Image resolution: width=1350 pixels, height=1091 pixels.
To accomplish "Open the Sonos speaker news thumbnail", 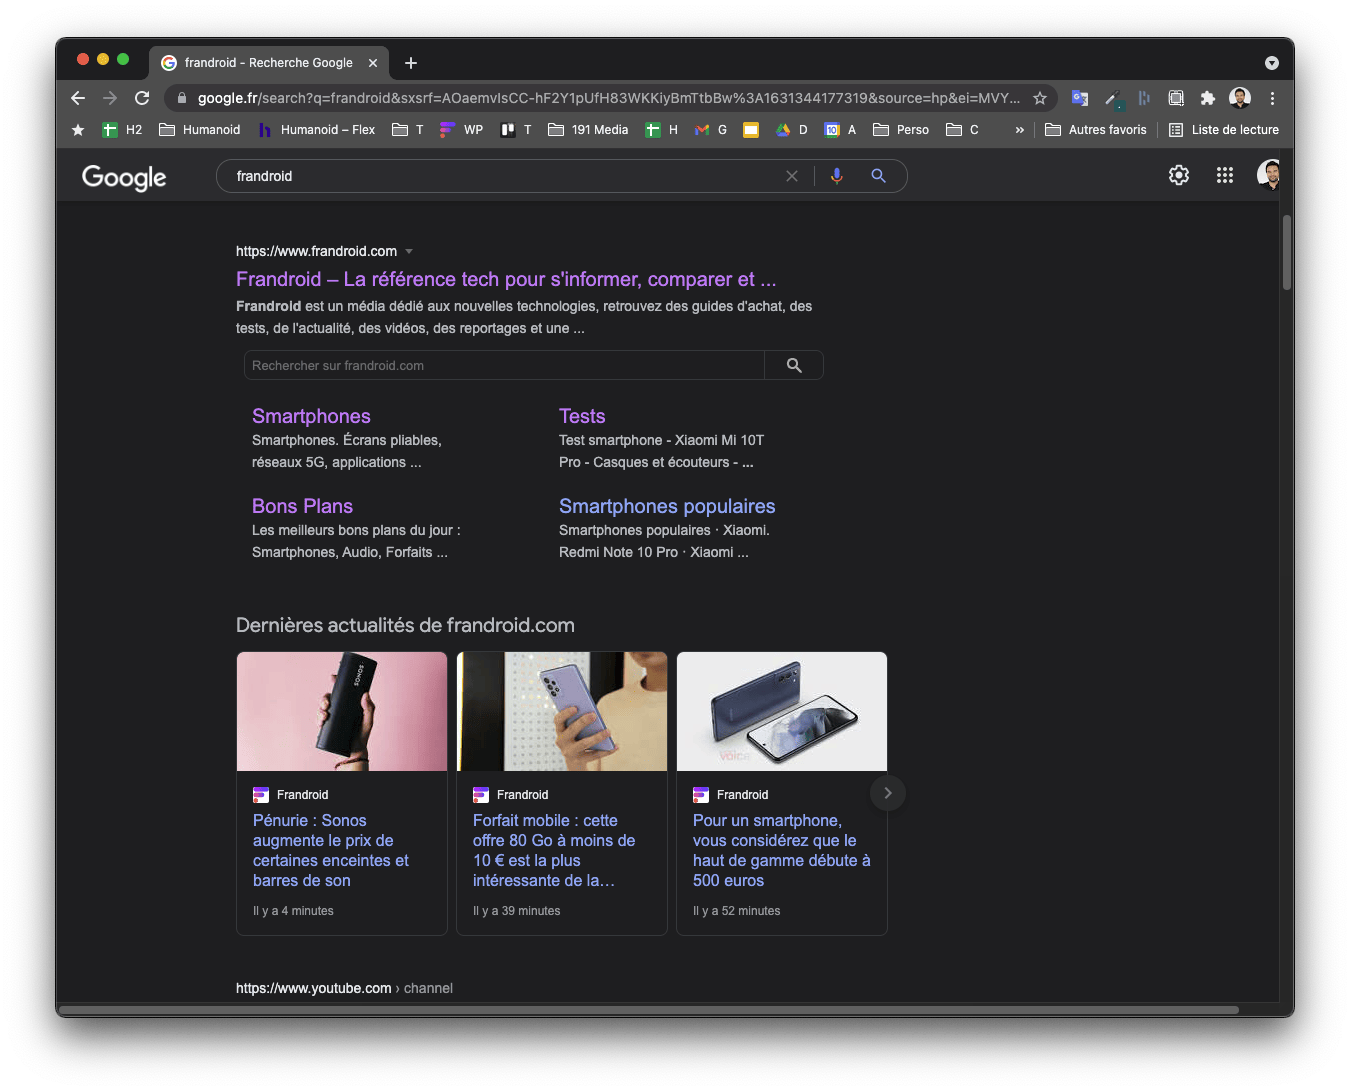I will coord(342,711).
